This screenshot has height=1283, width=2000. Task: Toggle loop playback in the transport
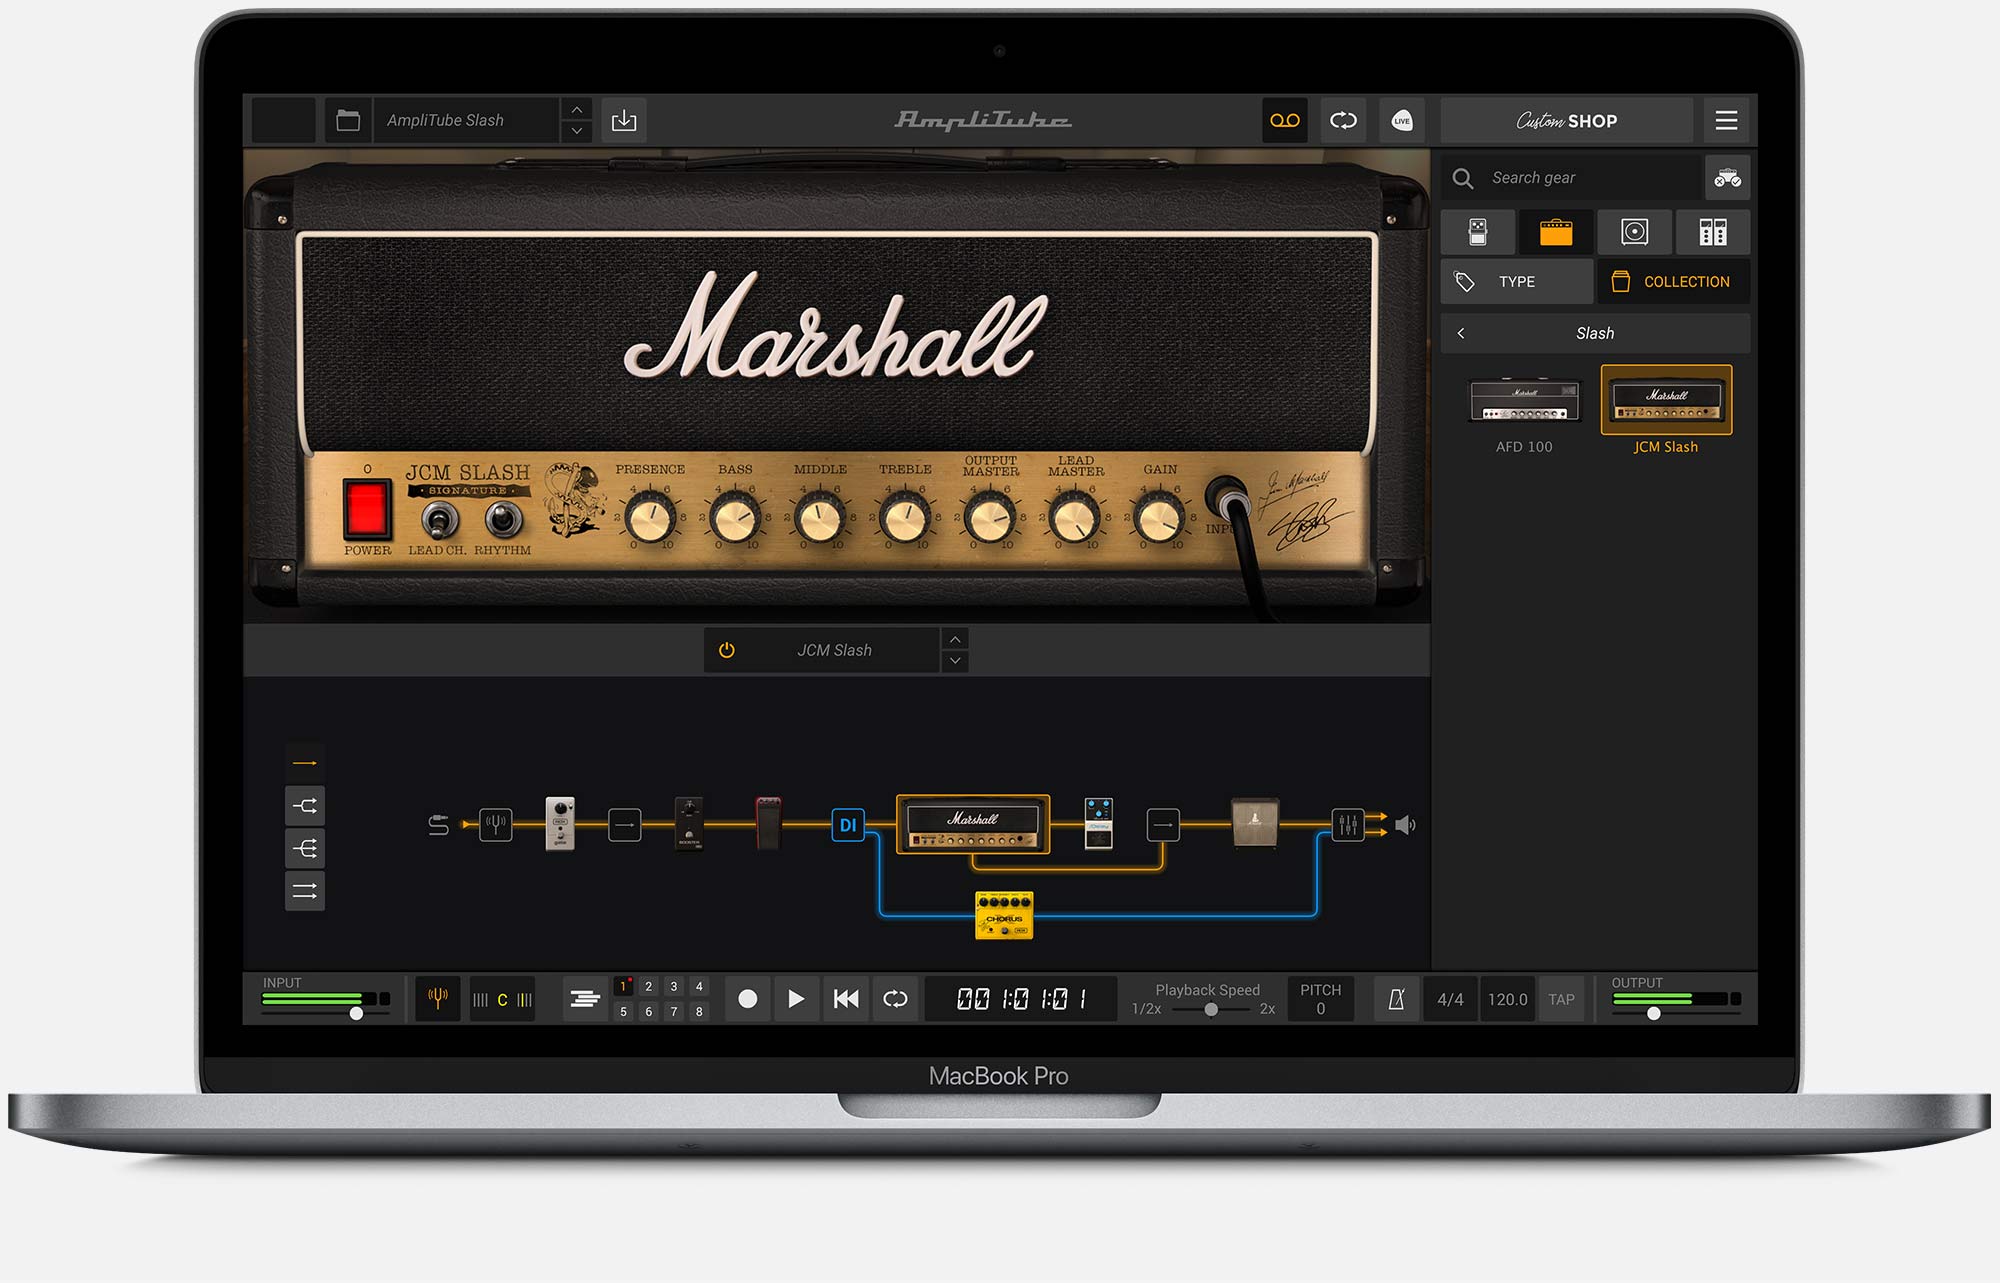click(x=895, y=998)
